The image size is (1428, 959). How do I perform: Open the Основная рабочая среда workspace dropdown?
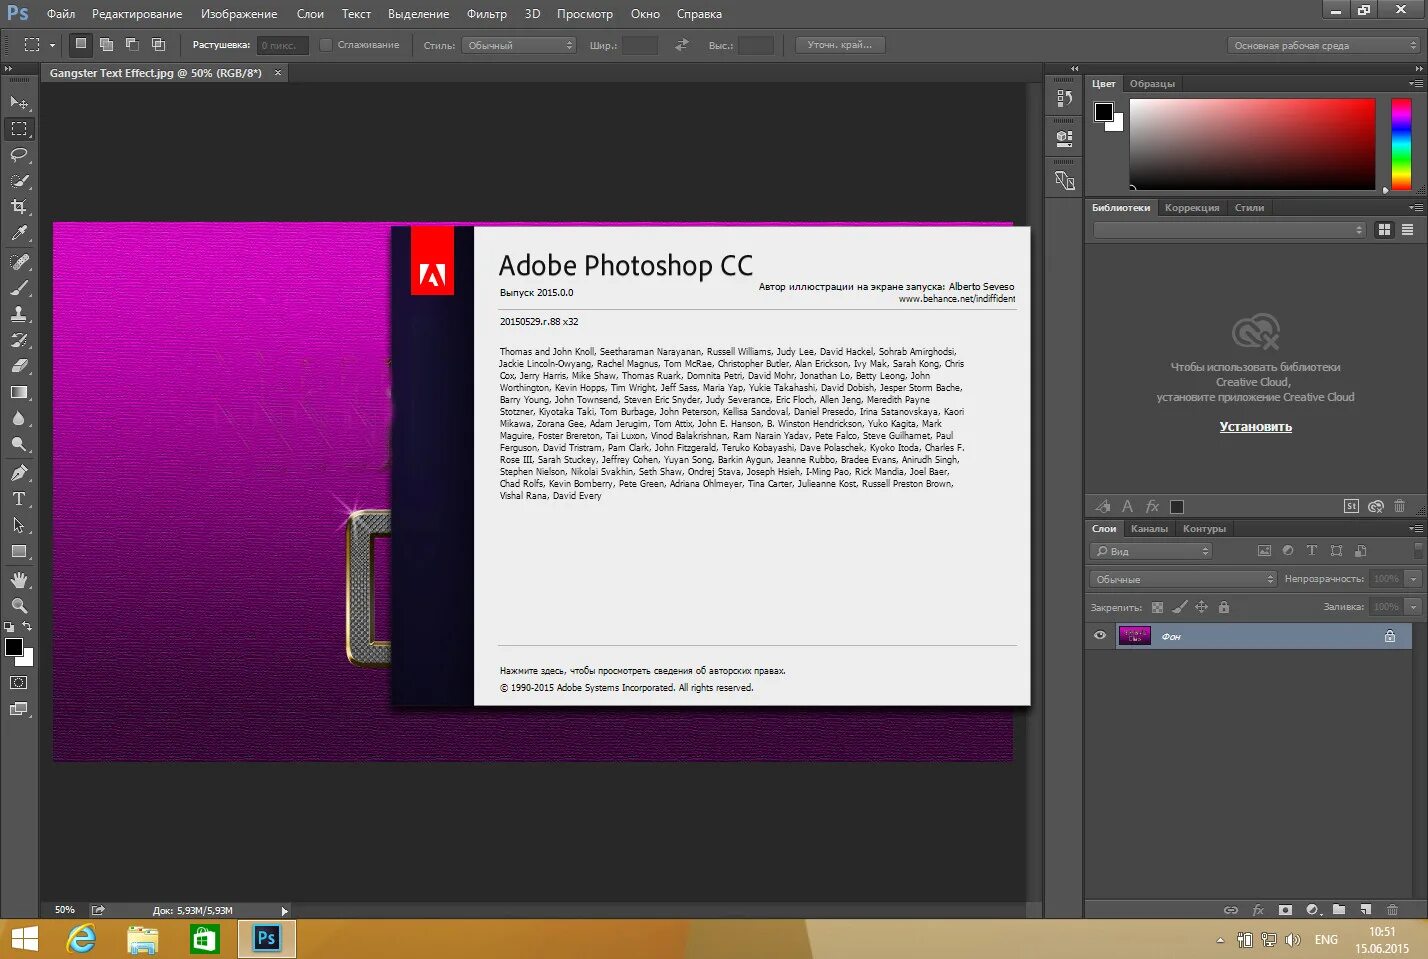click(x=1324, y=45)
